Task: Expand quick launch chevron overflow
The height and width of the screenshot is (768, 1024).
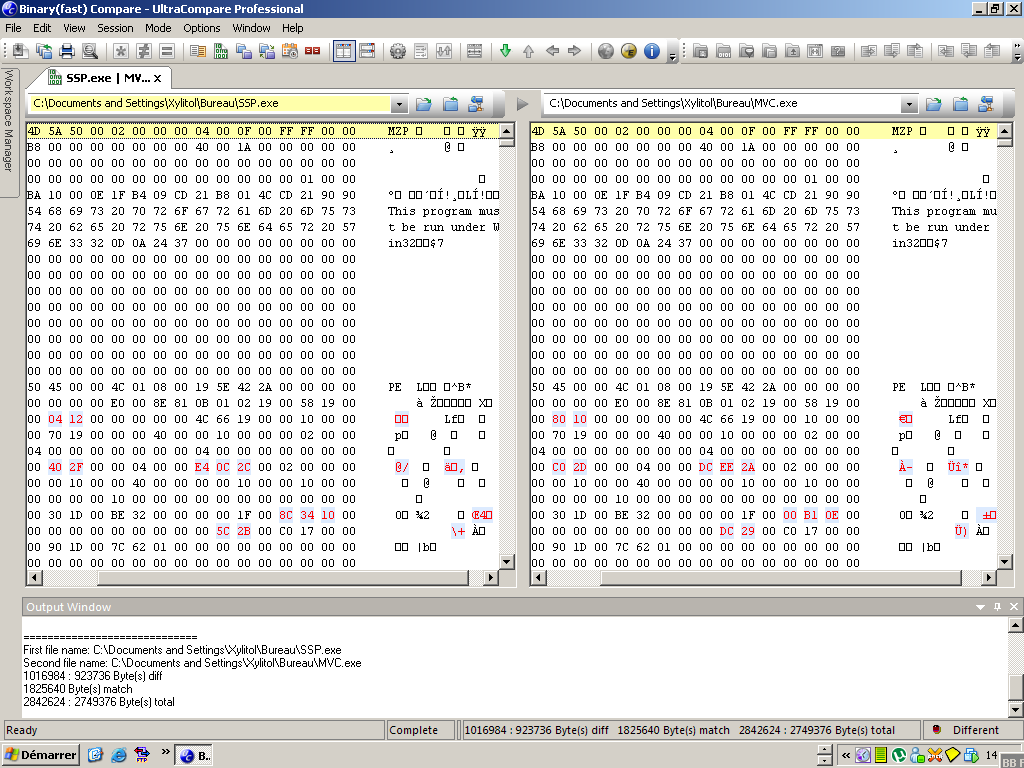Action: pyautogui.click(x=166, y=752)
